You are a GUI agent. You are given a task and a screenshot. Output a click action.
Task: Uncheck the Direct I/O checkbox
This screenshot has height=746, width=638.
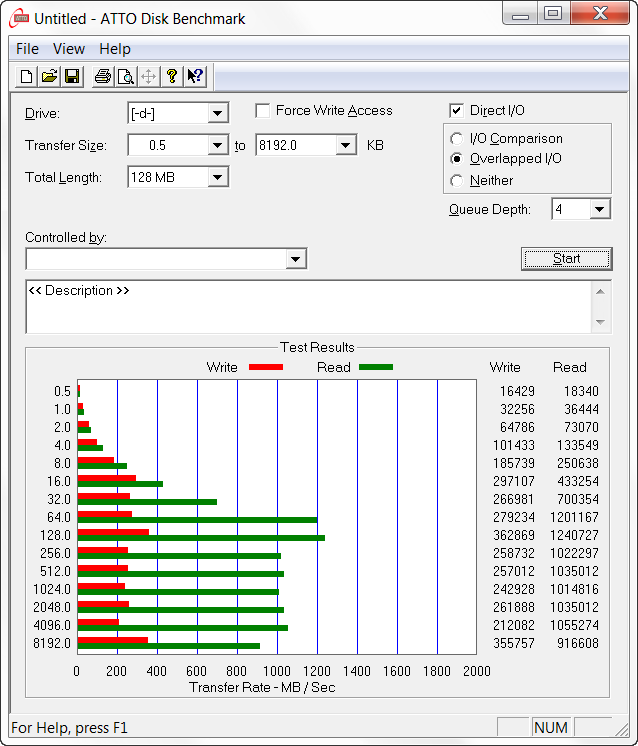tap(456, 111)
